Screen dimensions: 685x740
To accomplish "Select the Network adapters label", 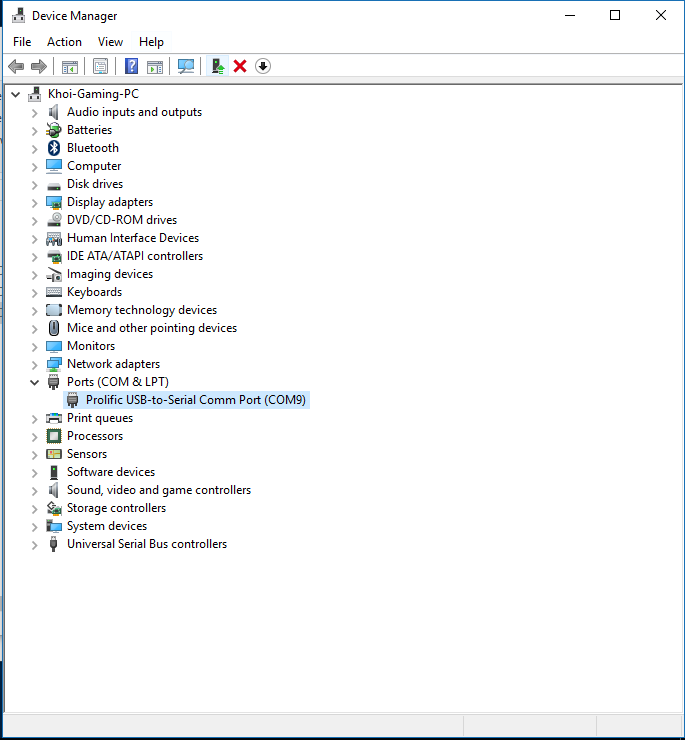I will click(113, 364).
